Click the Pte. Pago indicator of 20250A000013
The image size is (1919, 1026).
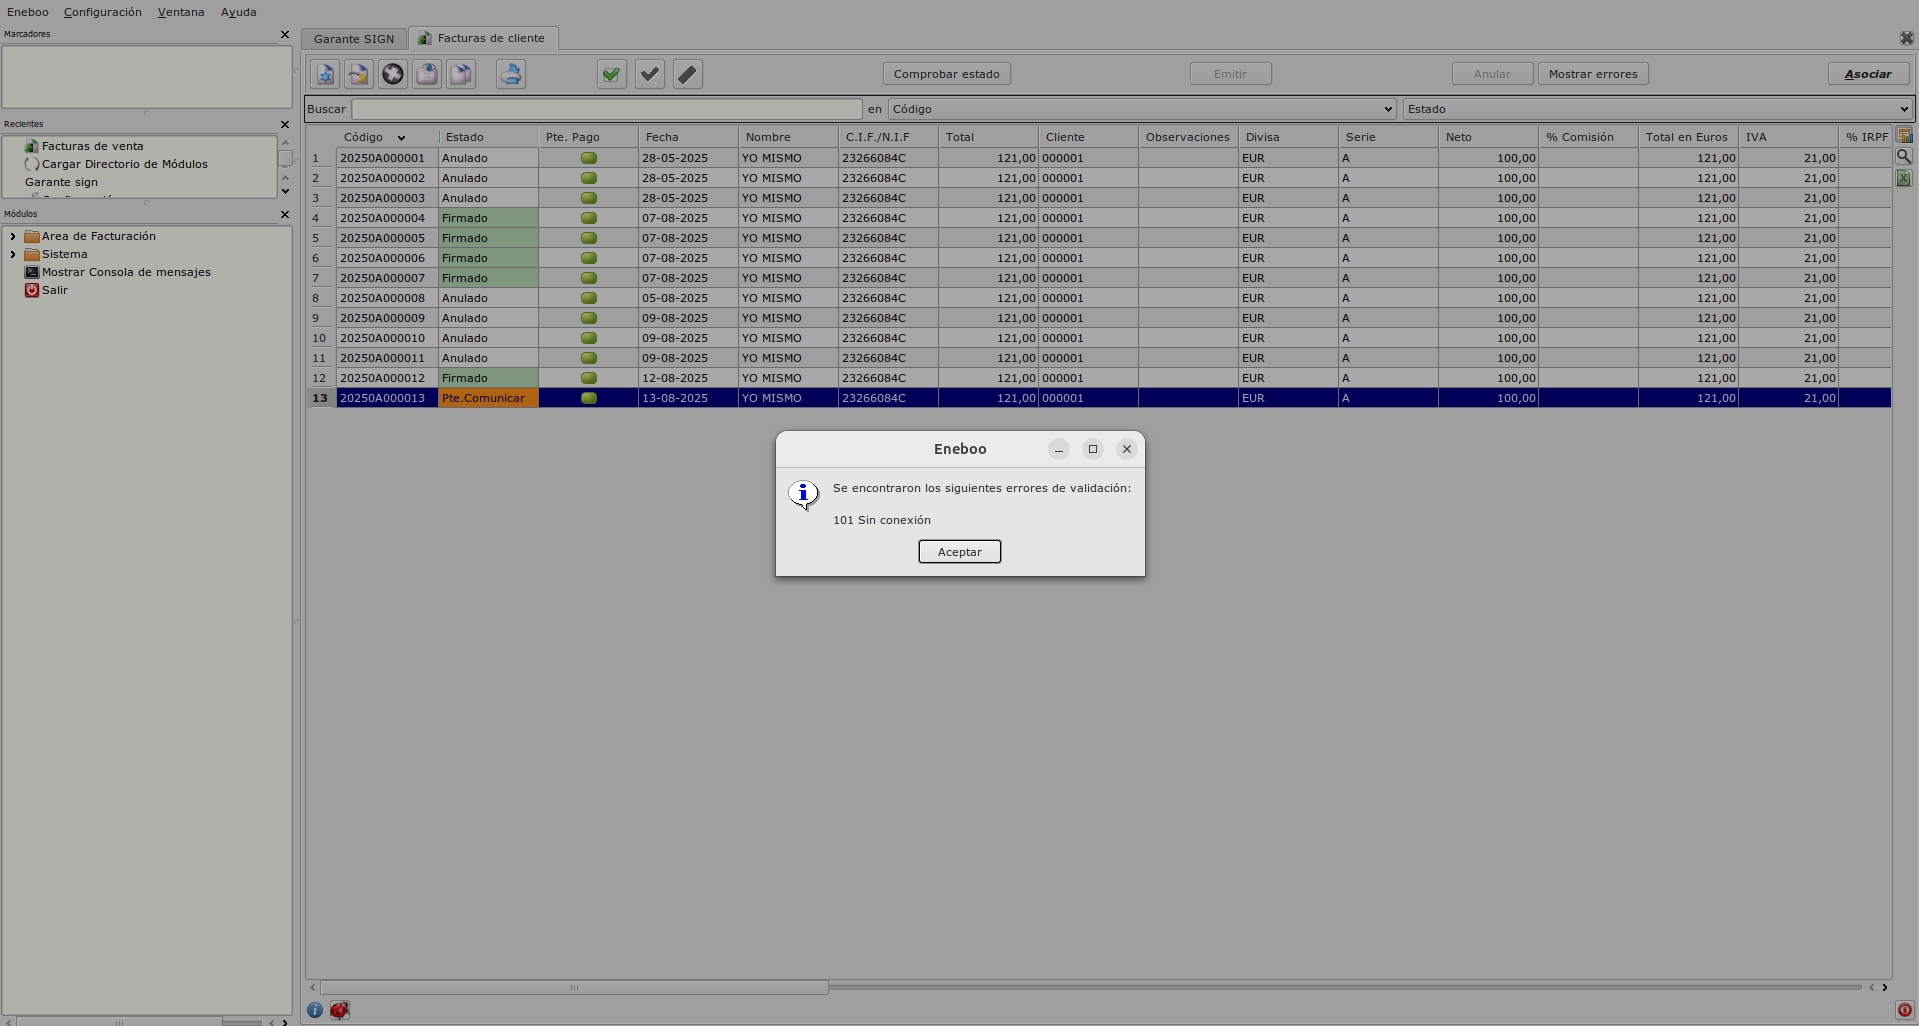coord(589,398)
